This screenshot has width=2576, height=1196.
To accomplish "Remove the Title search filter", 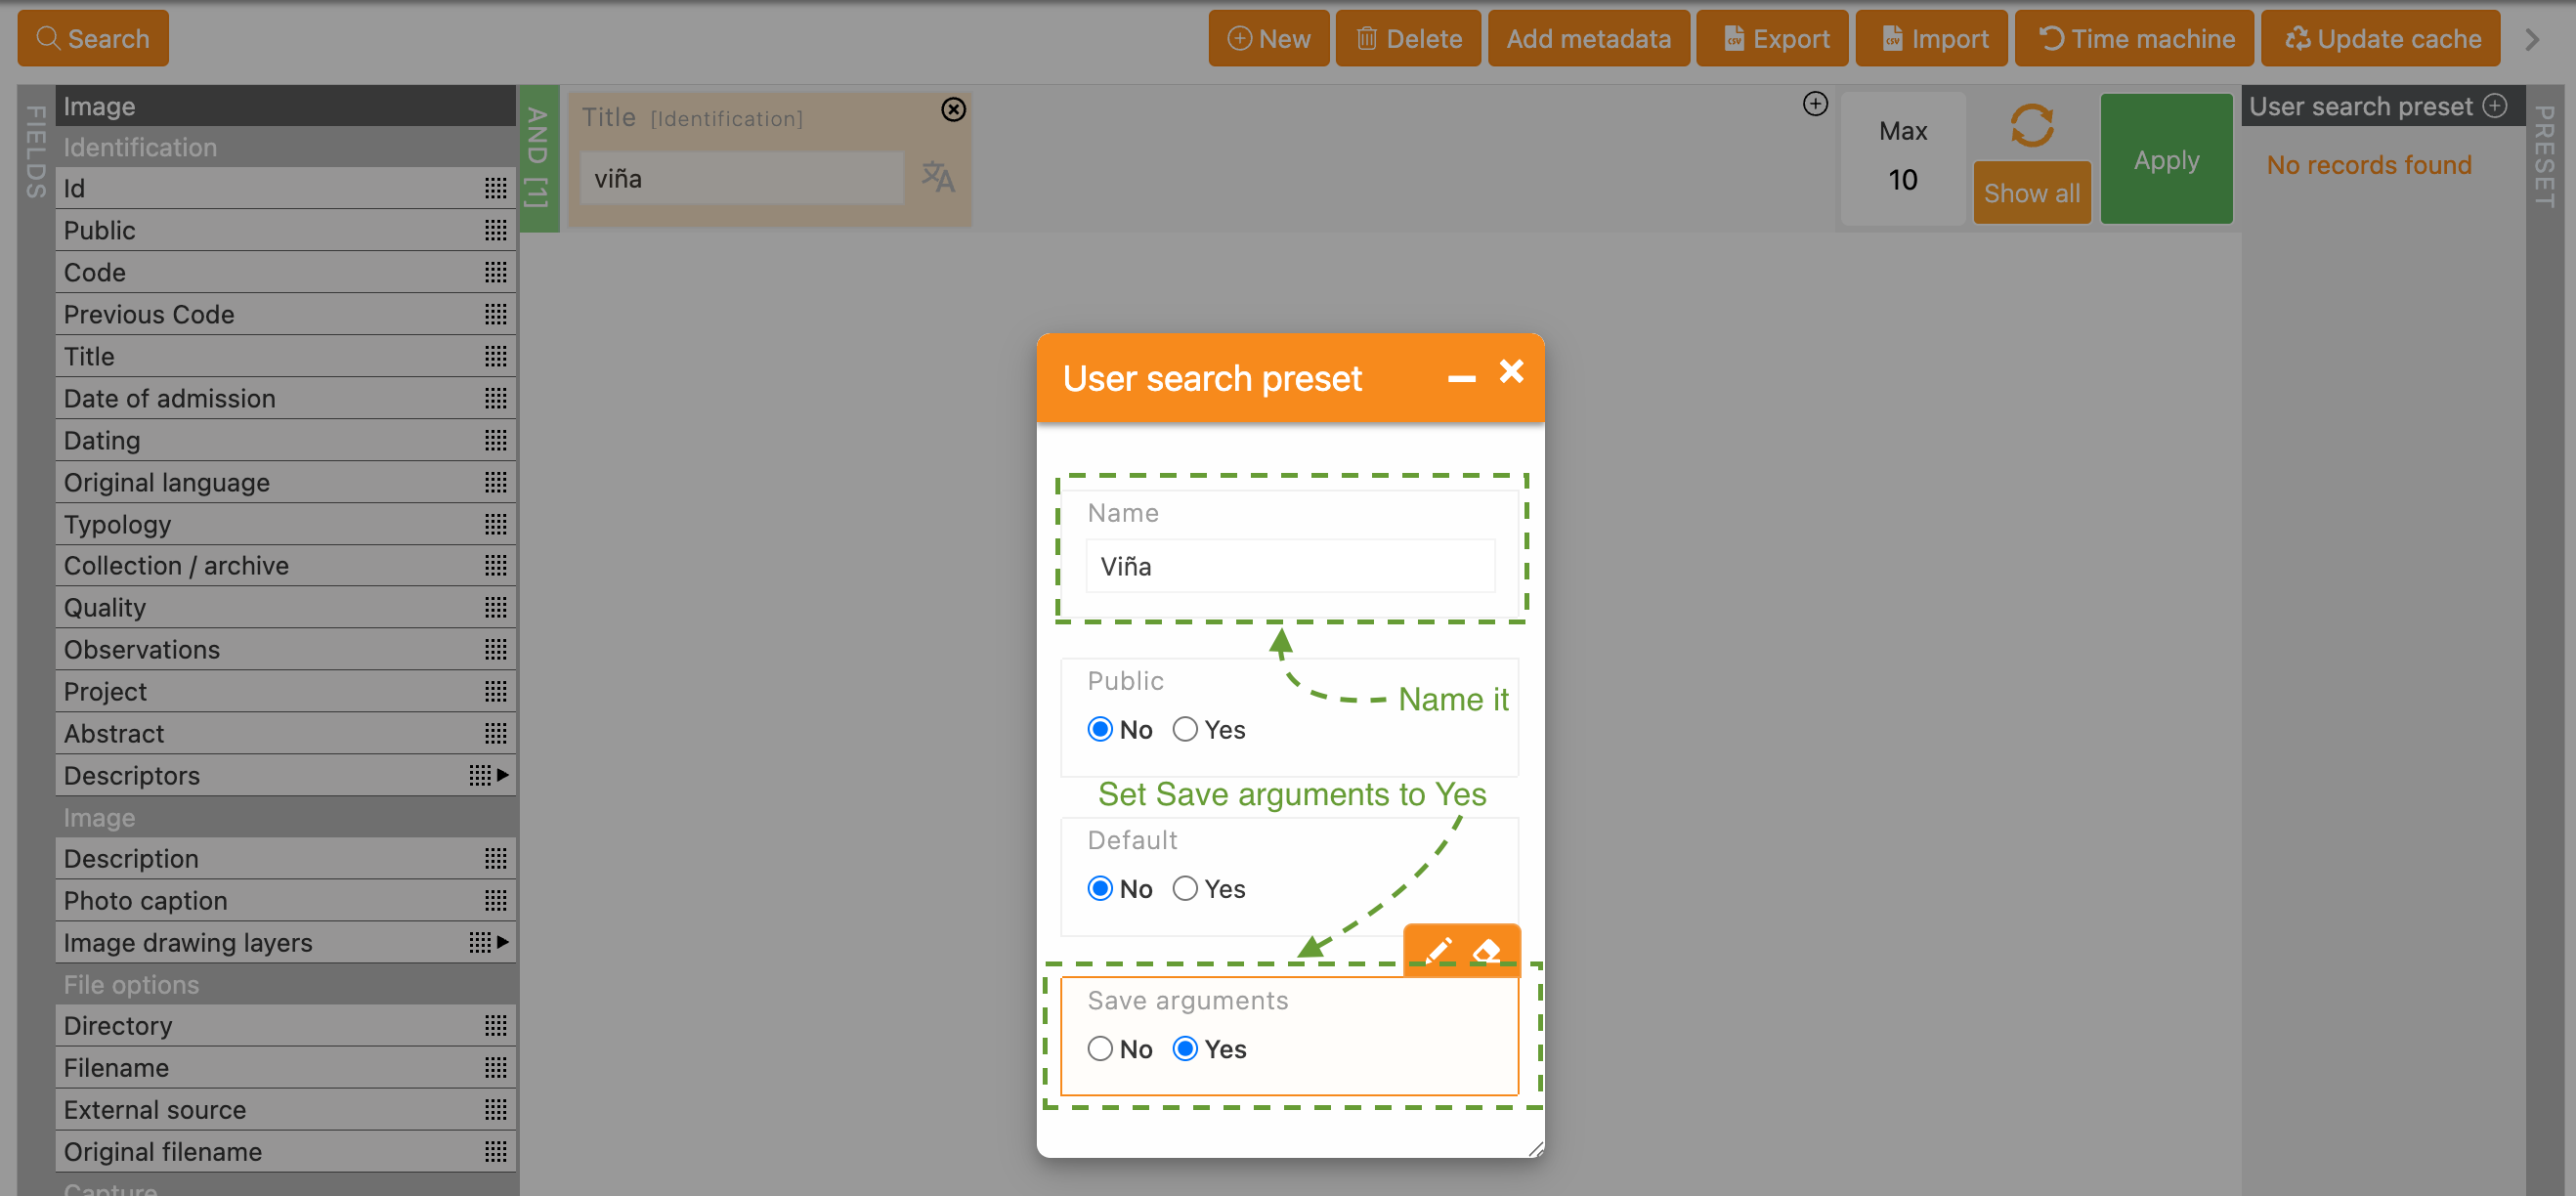I will click(x=953, y=109).
